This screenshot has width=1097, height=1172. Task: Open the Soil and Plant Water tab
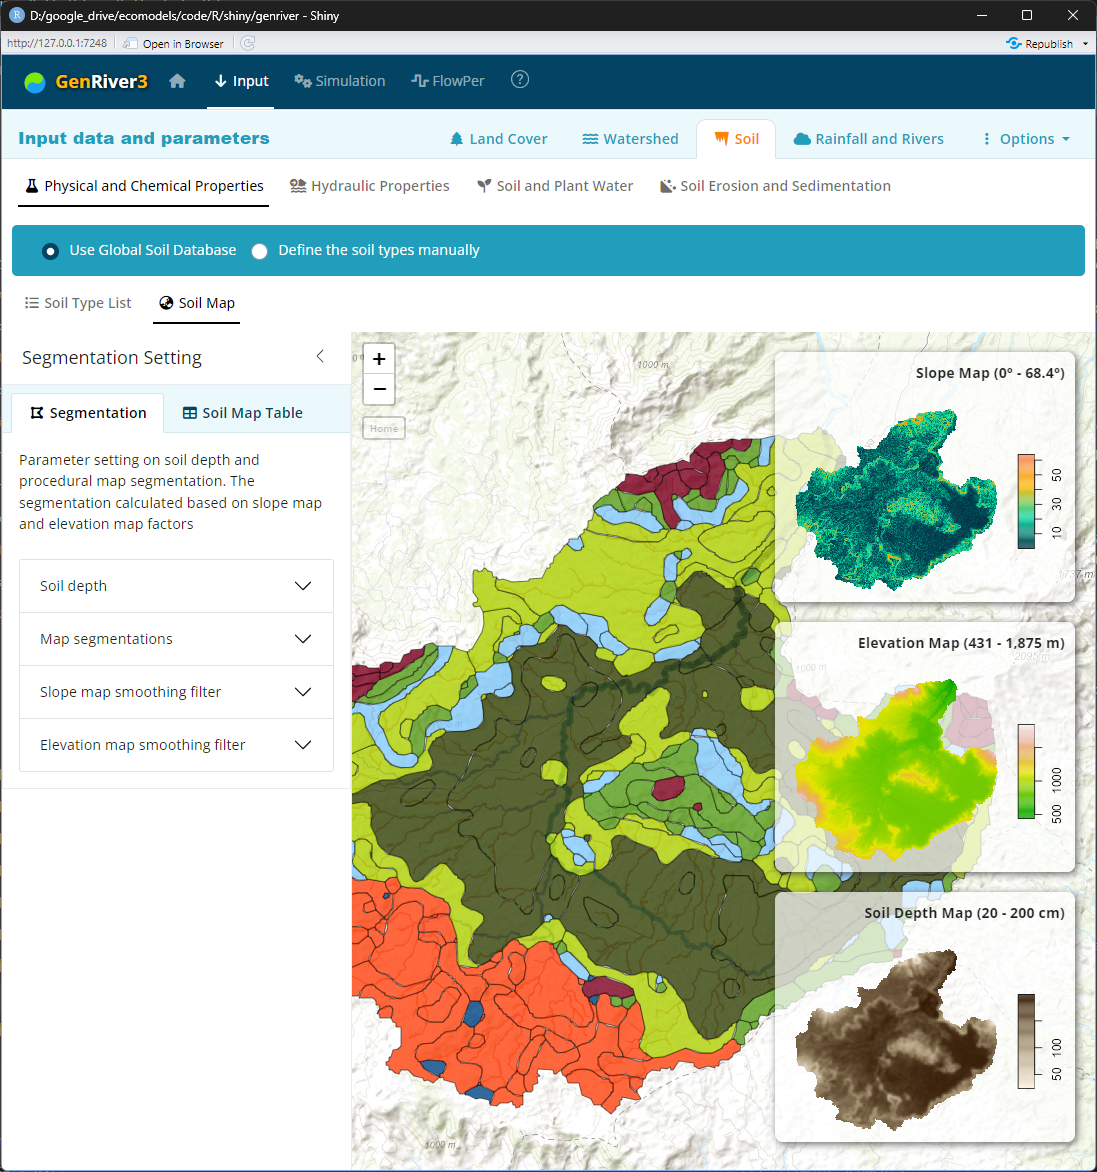tap(555, 186)
